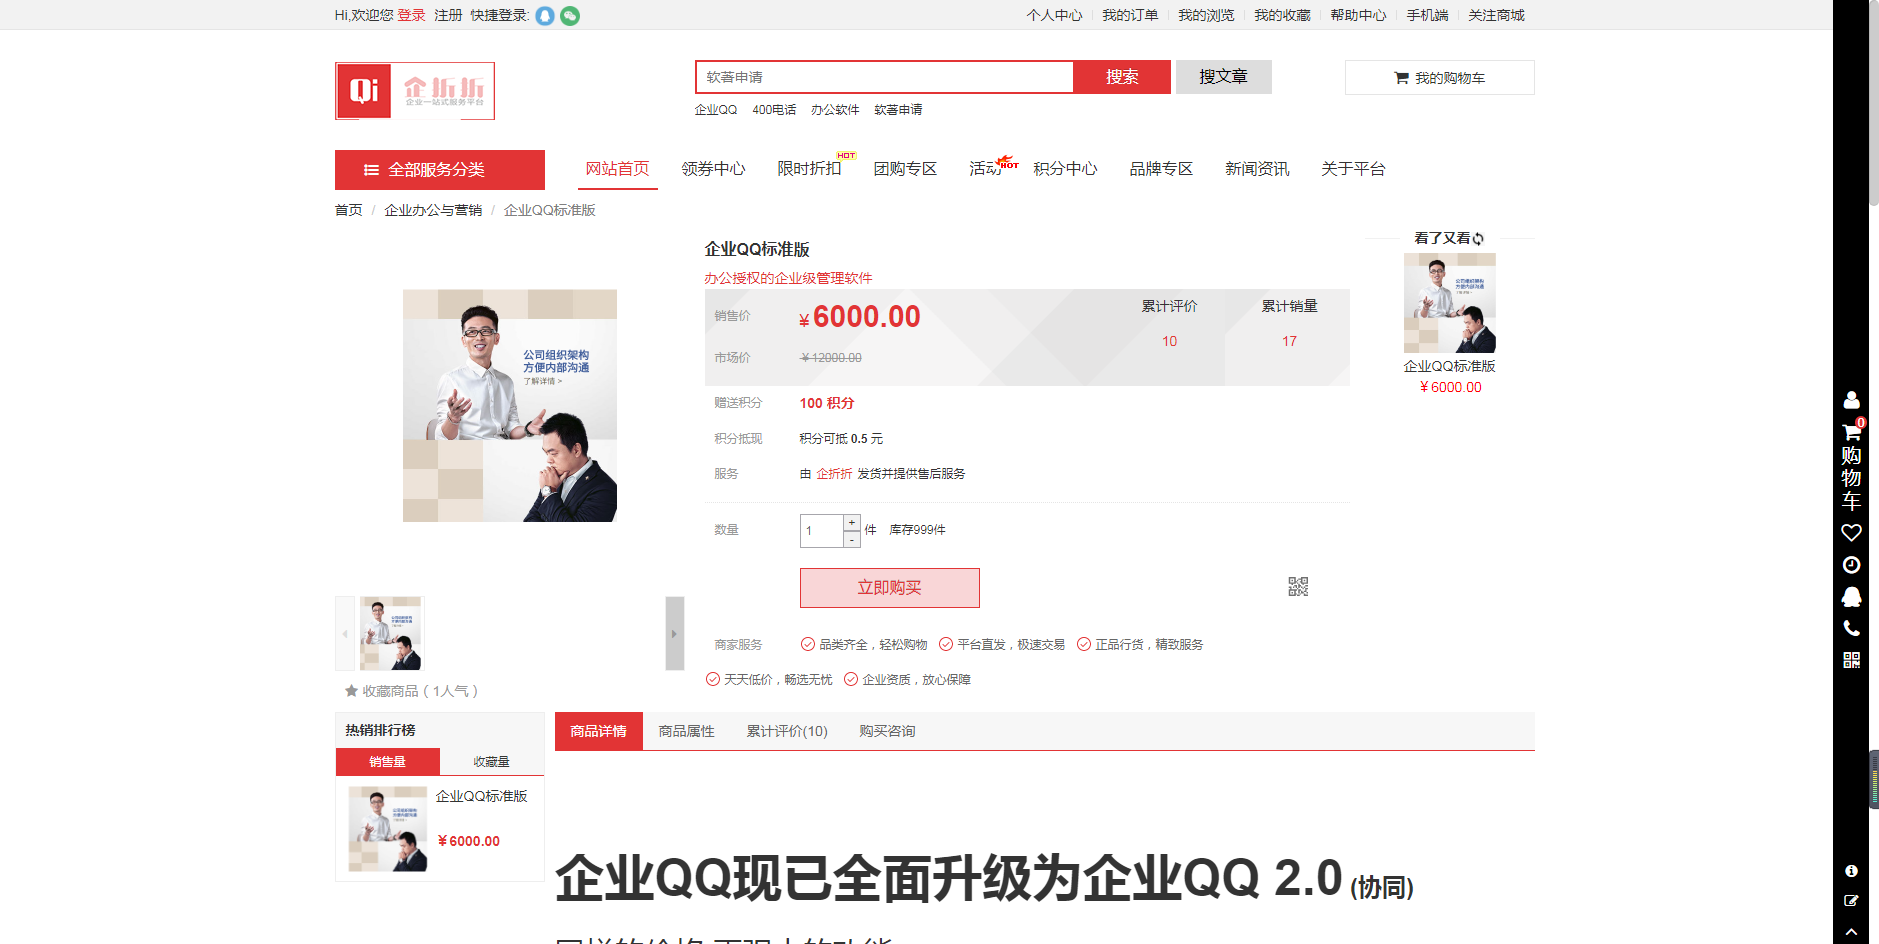Select the 销售量 ranking tab
The height and width of the screenshot is (944, 1879).
(x=387, y=762)
